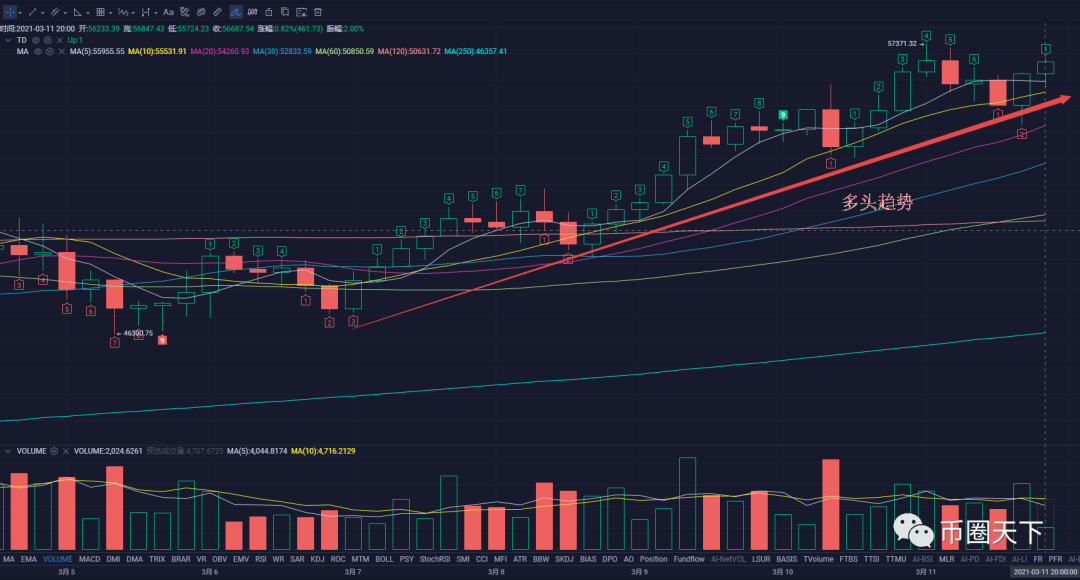Select the BOLL indicator tab
The width and height of the screenshot is (1080, 580).
pyautogui.click(x=384, y=560)
